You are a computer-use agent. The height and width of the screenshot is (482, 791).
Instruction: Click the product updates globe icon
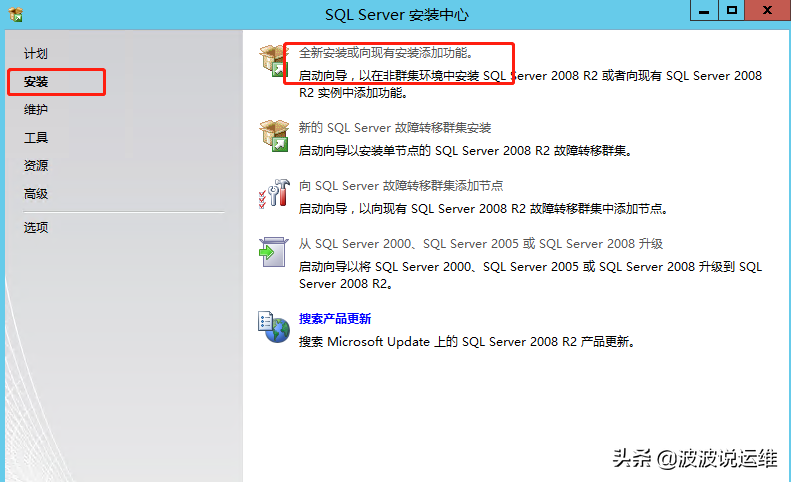point(274,327)
